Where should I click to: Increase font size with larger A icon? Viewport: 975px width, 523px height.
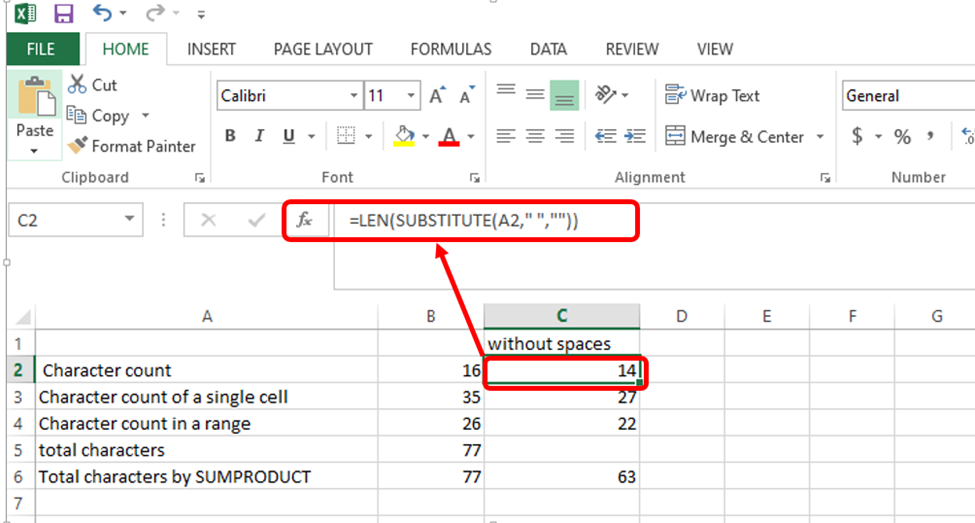click(437, 95)
